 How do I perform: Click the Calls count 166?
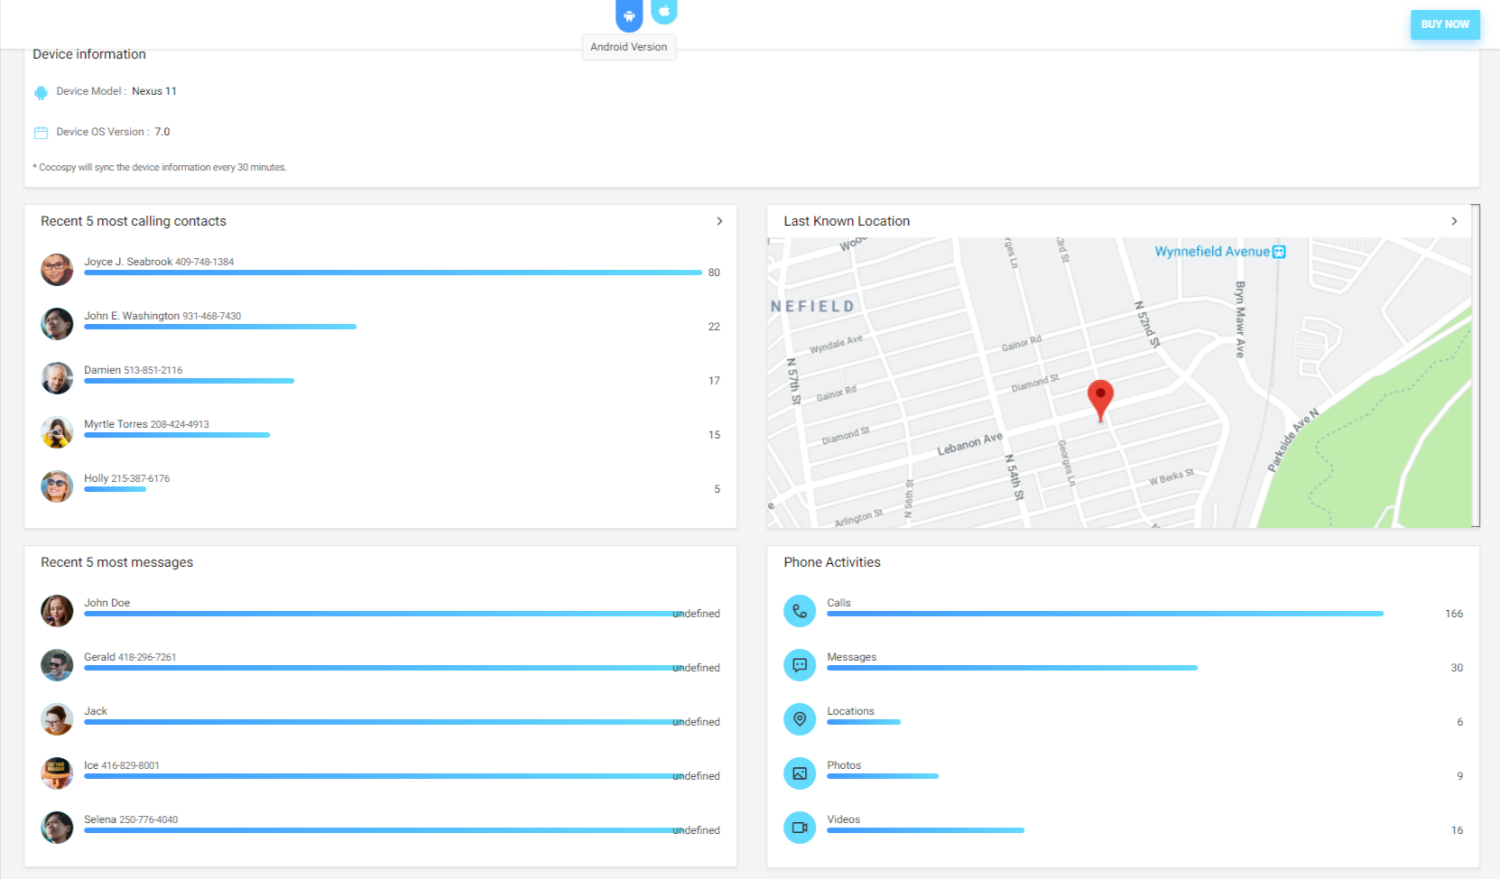(1454, 614)
